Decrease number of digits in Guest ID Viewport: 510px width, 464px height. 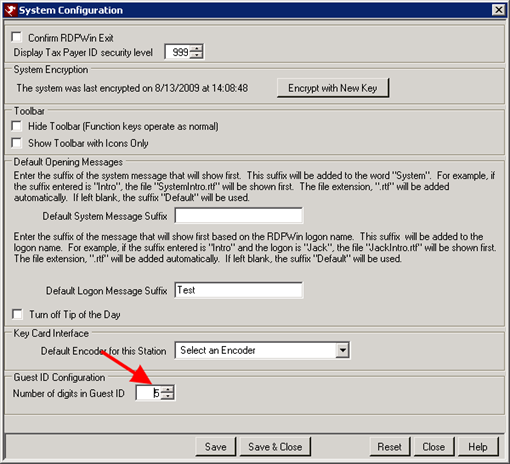point(167,396)
